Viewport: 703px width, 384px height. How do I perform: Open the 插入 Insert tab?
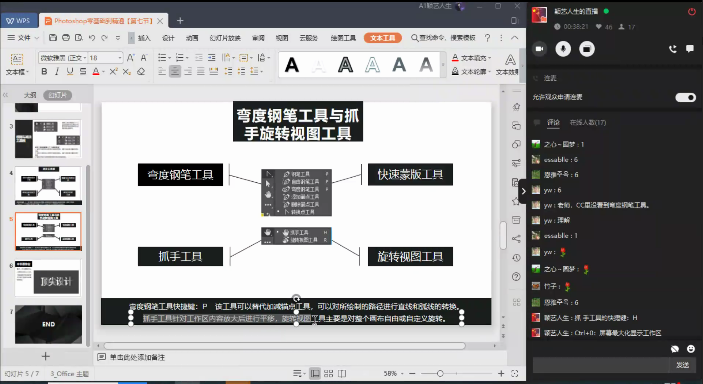144,38
